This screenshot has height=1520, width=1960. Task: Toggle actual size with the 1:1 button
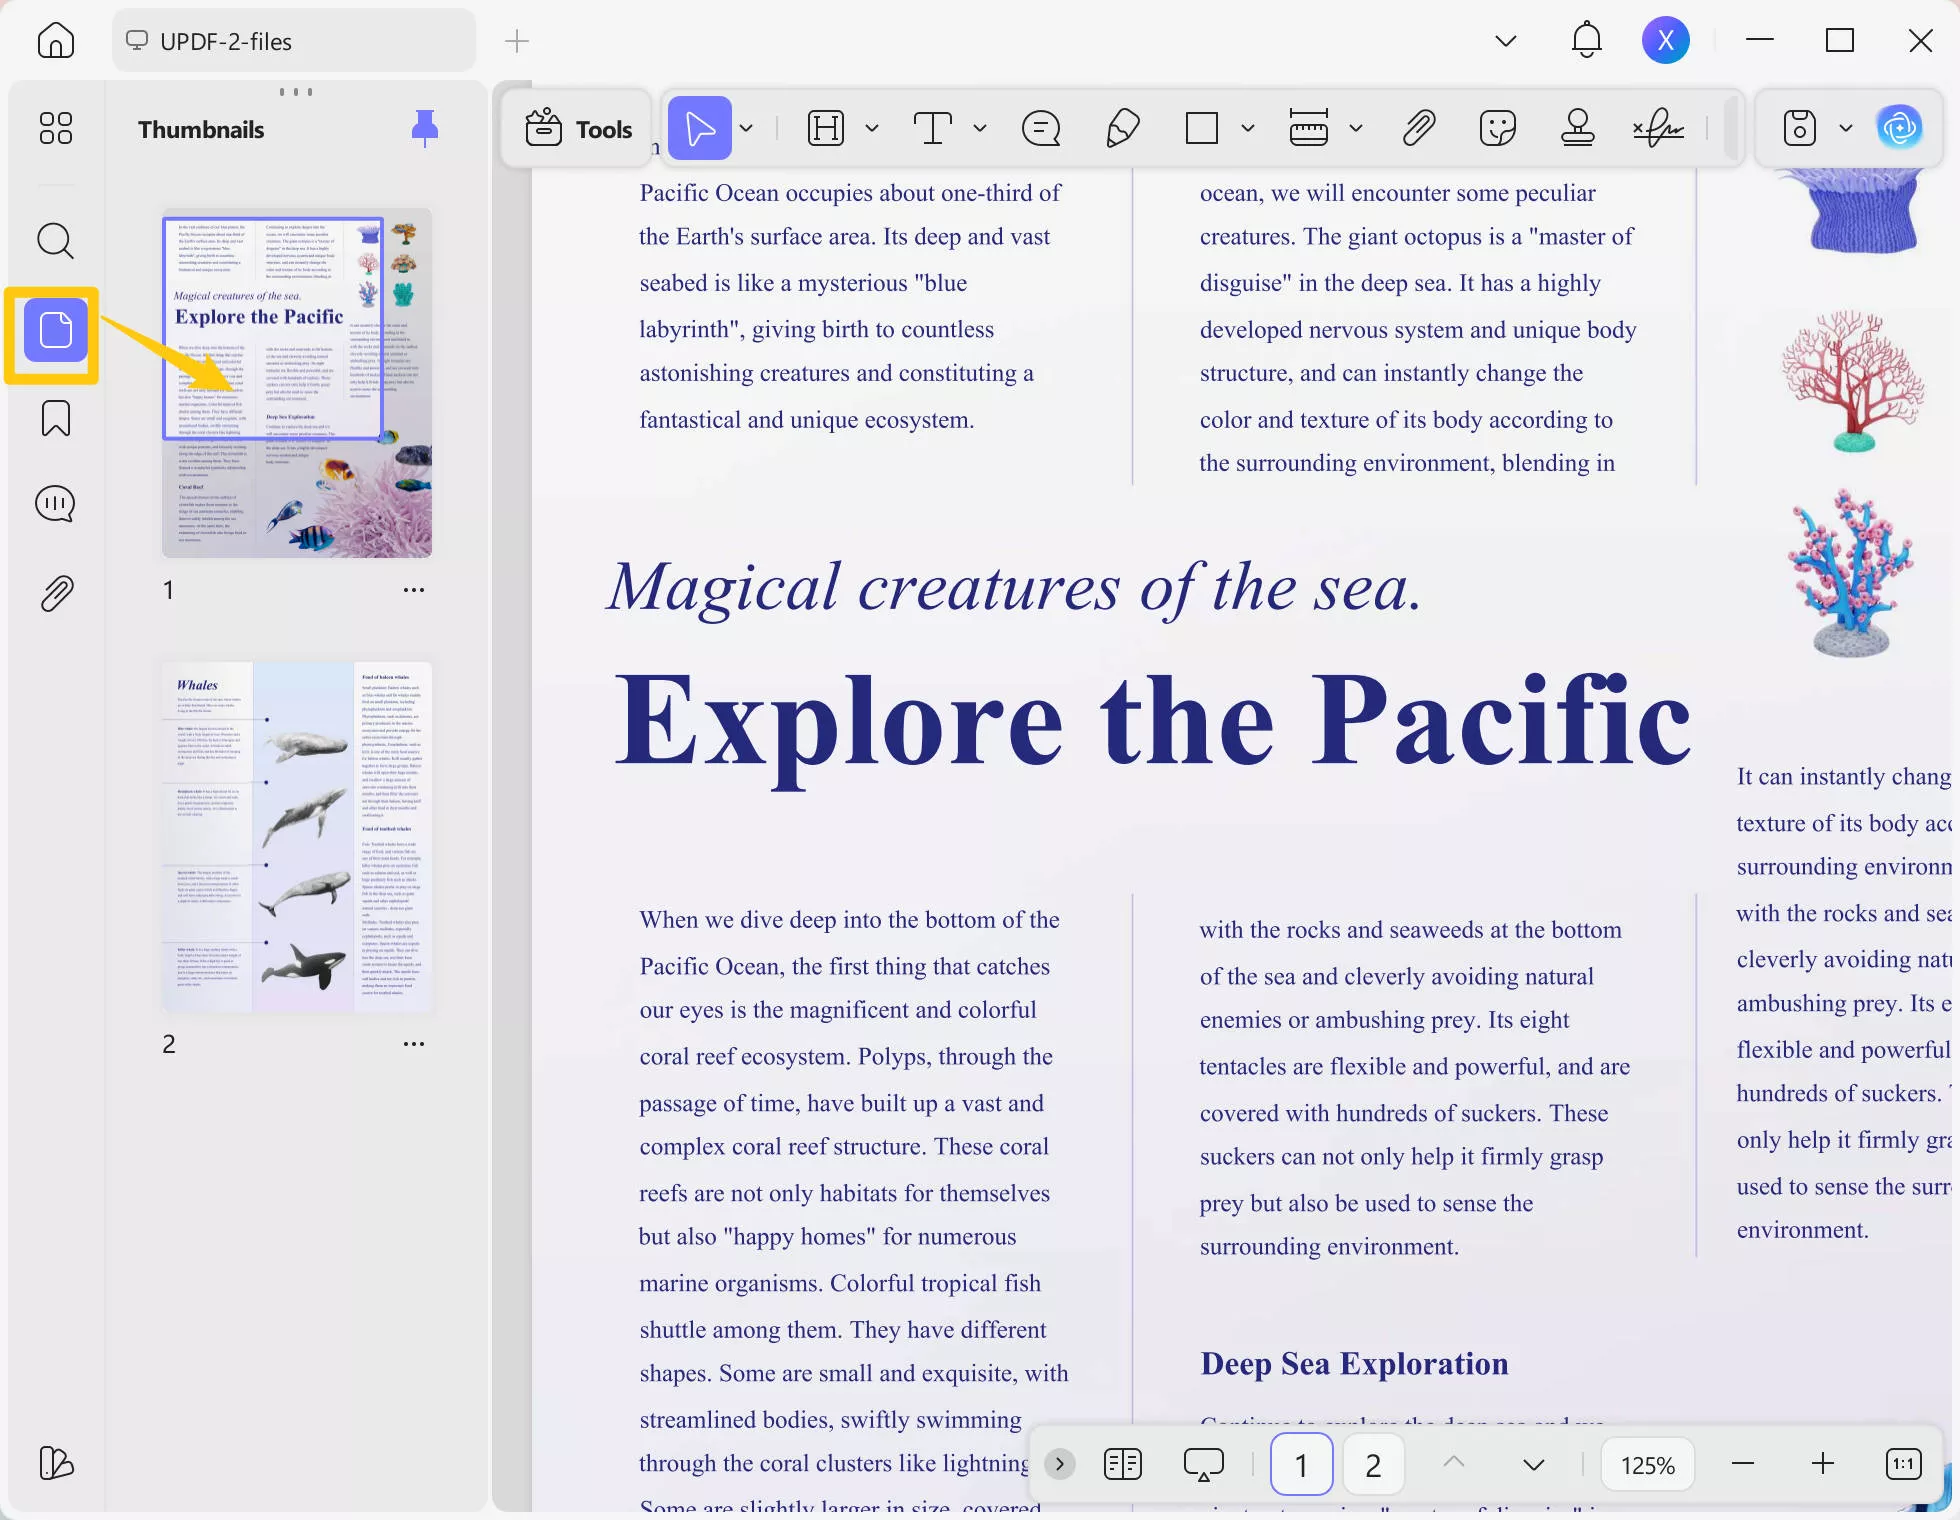pos(1903,1463)
